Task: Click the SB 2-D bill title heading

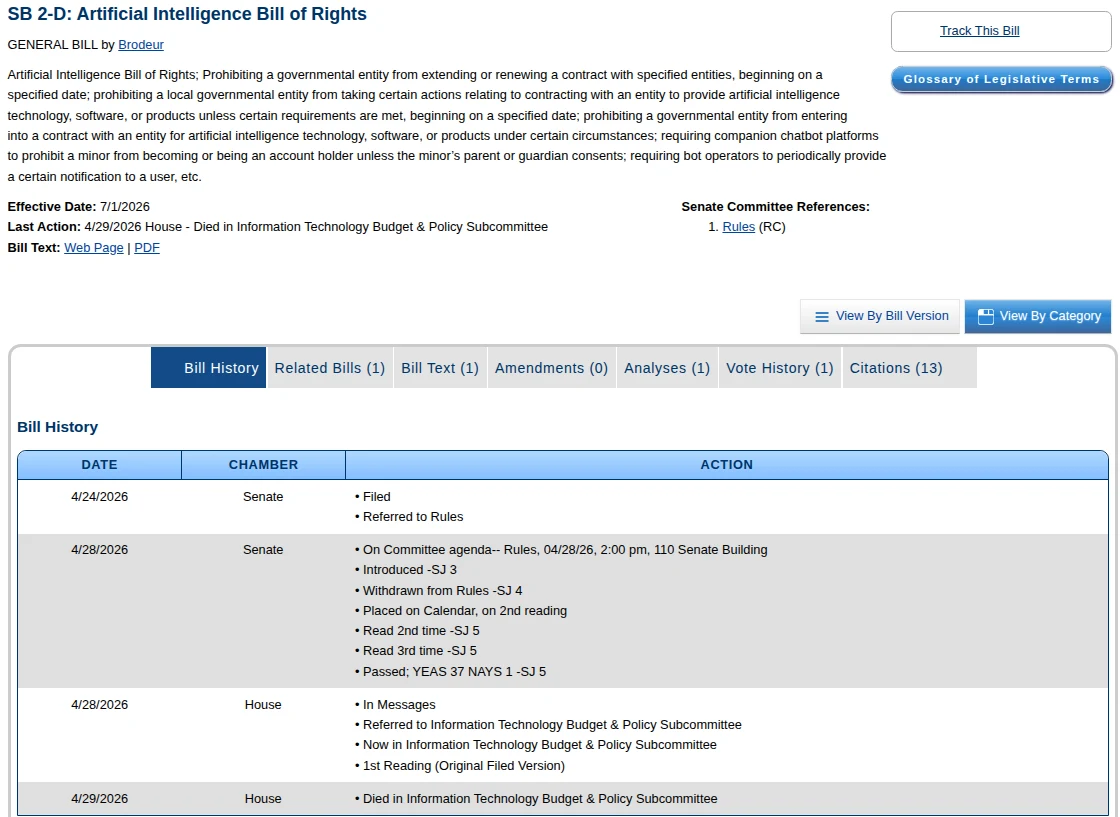Action: coord(187,14)
